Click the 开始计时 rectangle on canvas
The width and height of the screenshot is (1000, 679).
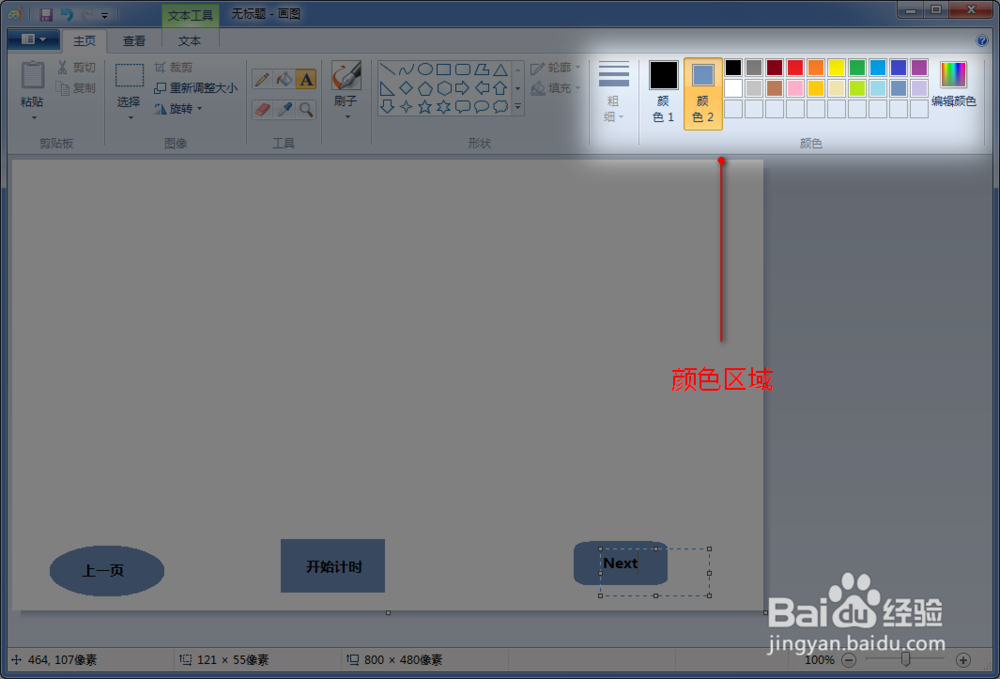tap(333, 566)
